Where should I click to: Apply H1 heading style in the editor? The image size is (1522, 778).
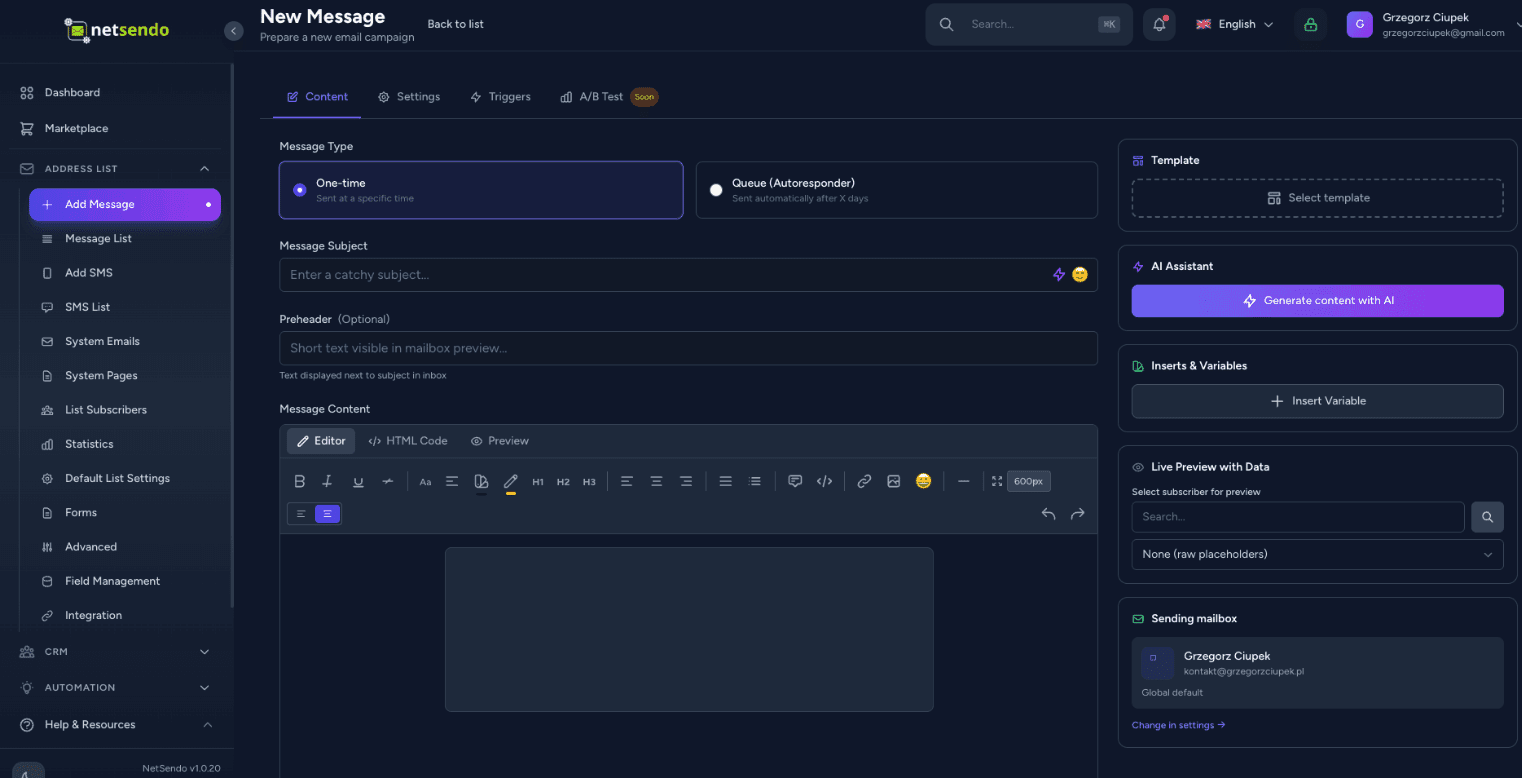tap(537, 481)
